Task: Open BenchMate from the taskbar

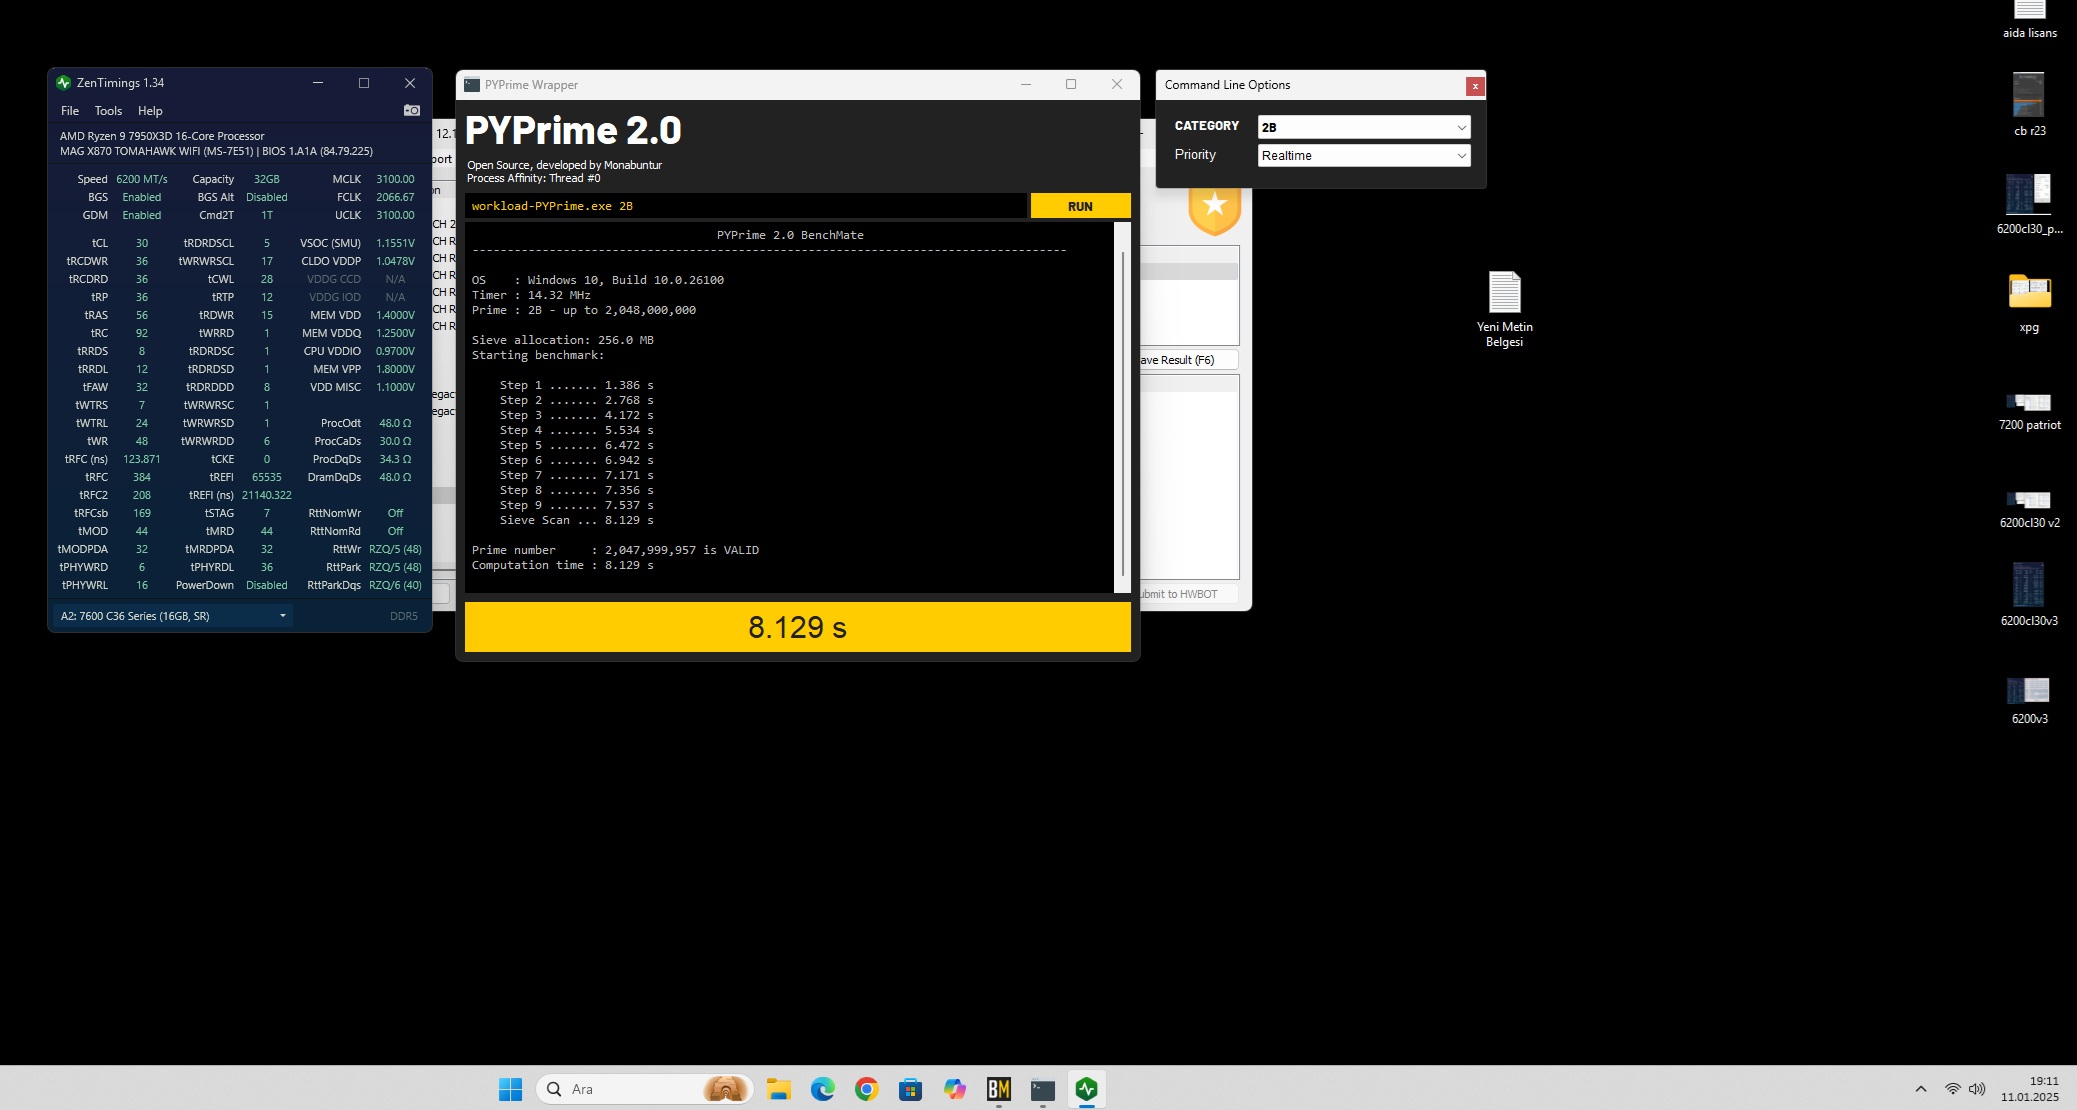Action: 999,1089
